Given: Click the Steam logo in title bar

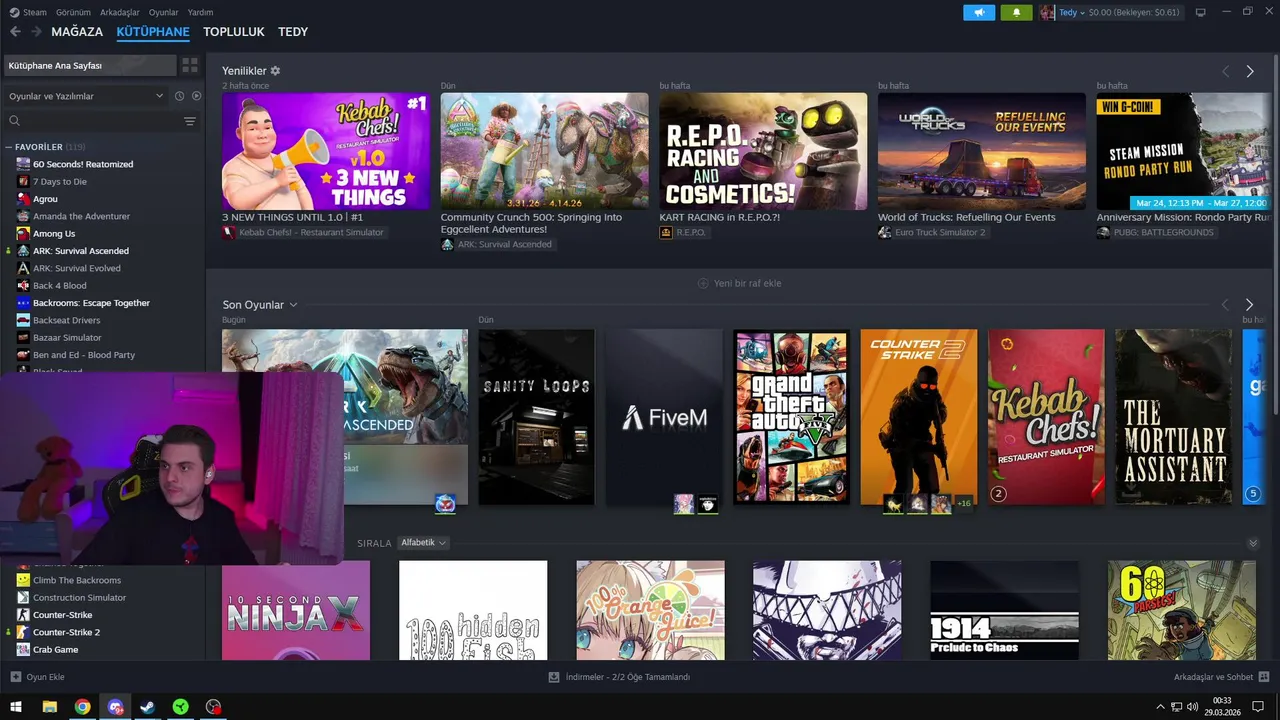Looking at the screenshot, I should (x=14, y=12).
